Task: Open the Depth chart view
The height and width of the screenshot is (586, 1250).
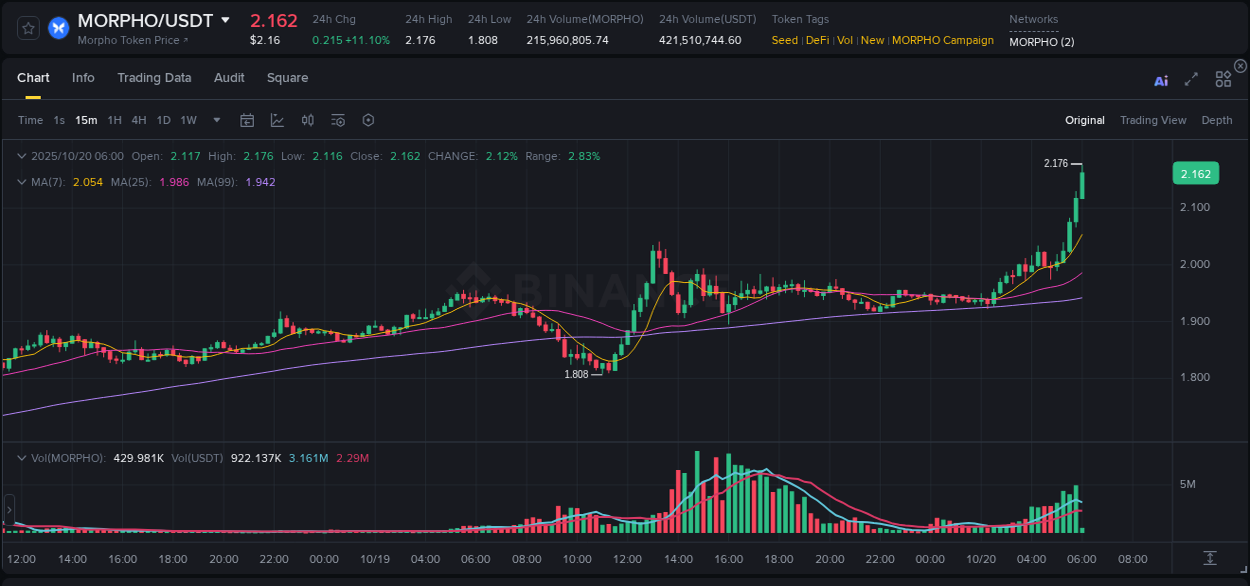Action: 1216,120
